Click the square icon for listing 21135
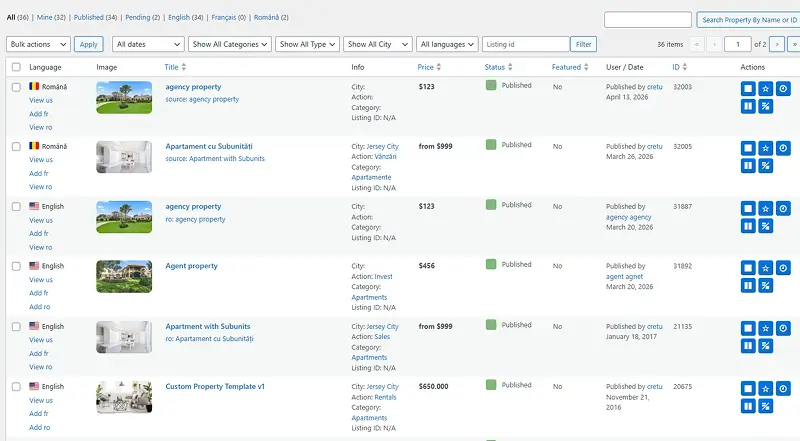This screenshot has width=800, height=441. click(x=749, y=329)
